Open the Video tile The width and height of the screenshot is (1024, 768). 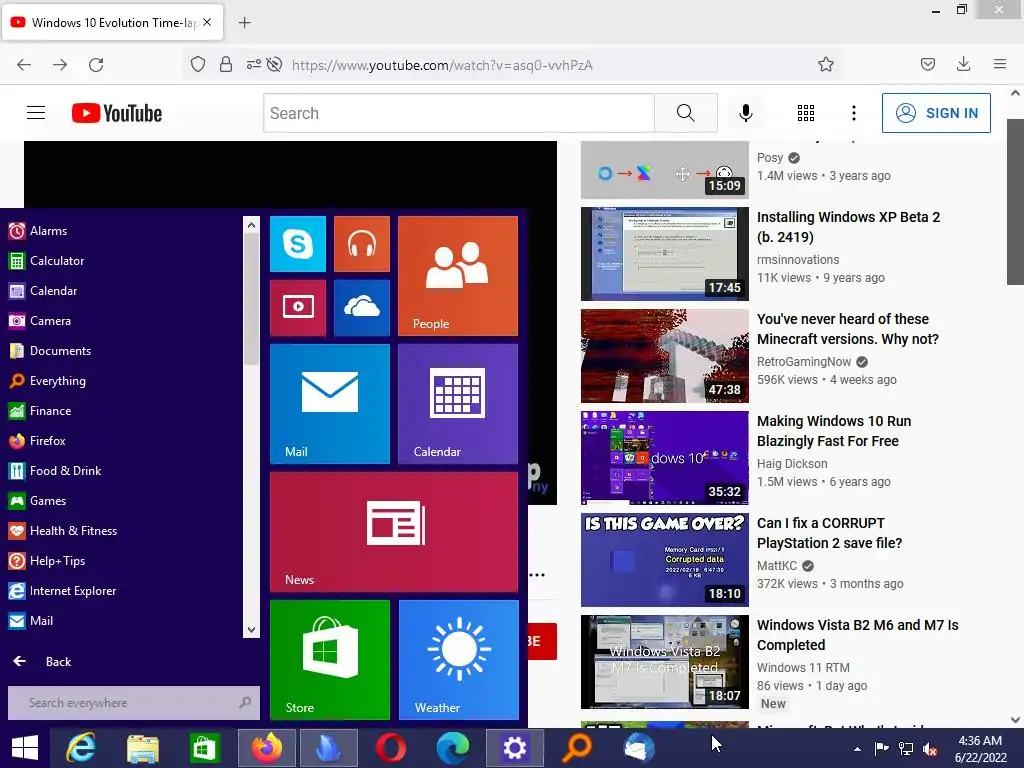pyautogui.click(x=298, y=308)
